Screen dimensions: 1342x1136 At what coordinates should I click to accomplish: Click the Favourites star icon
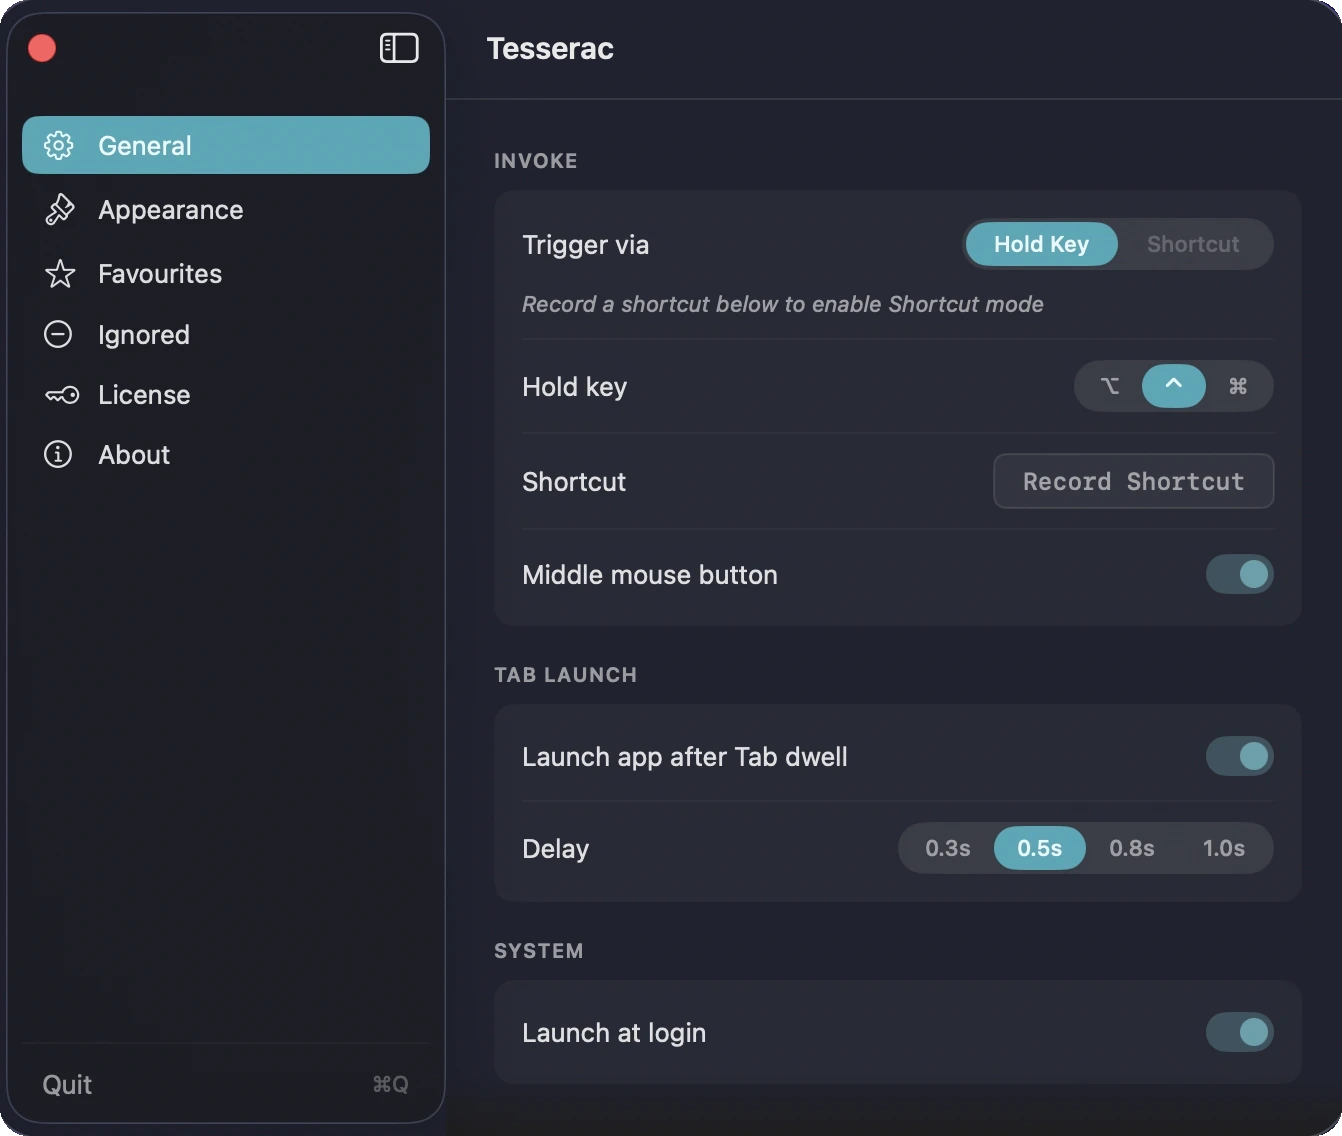pos(59,273)
